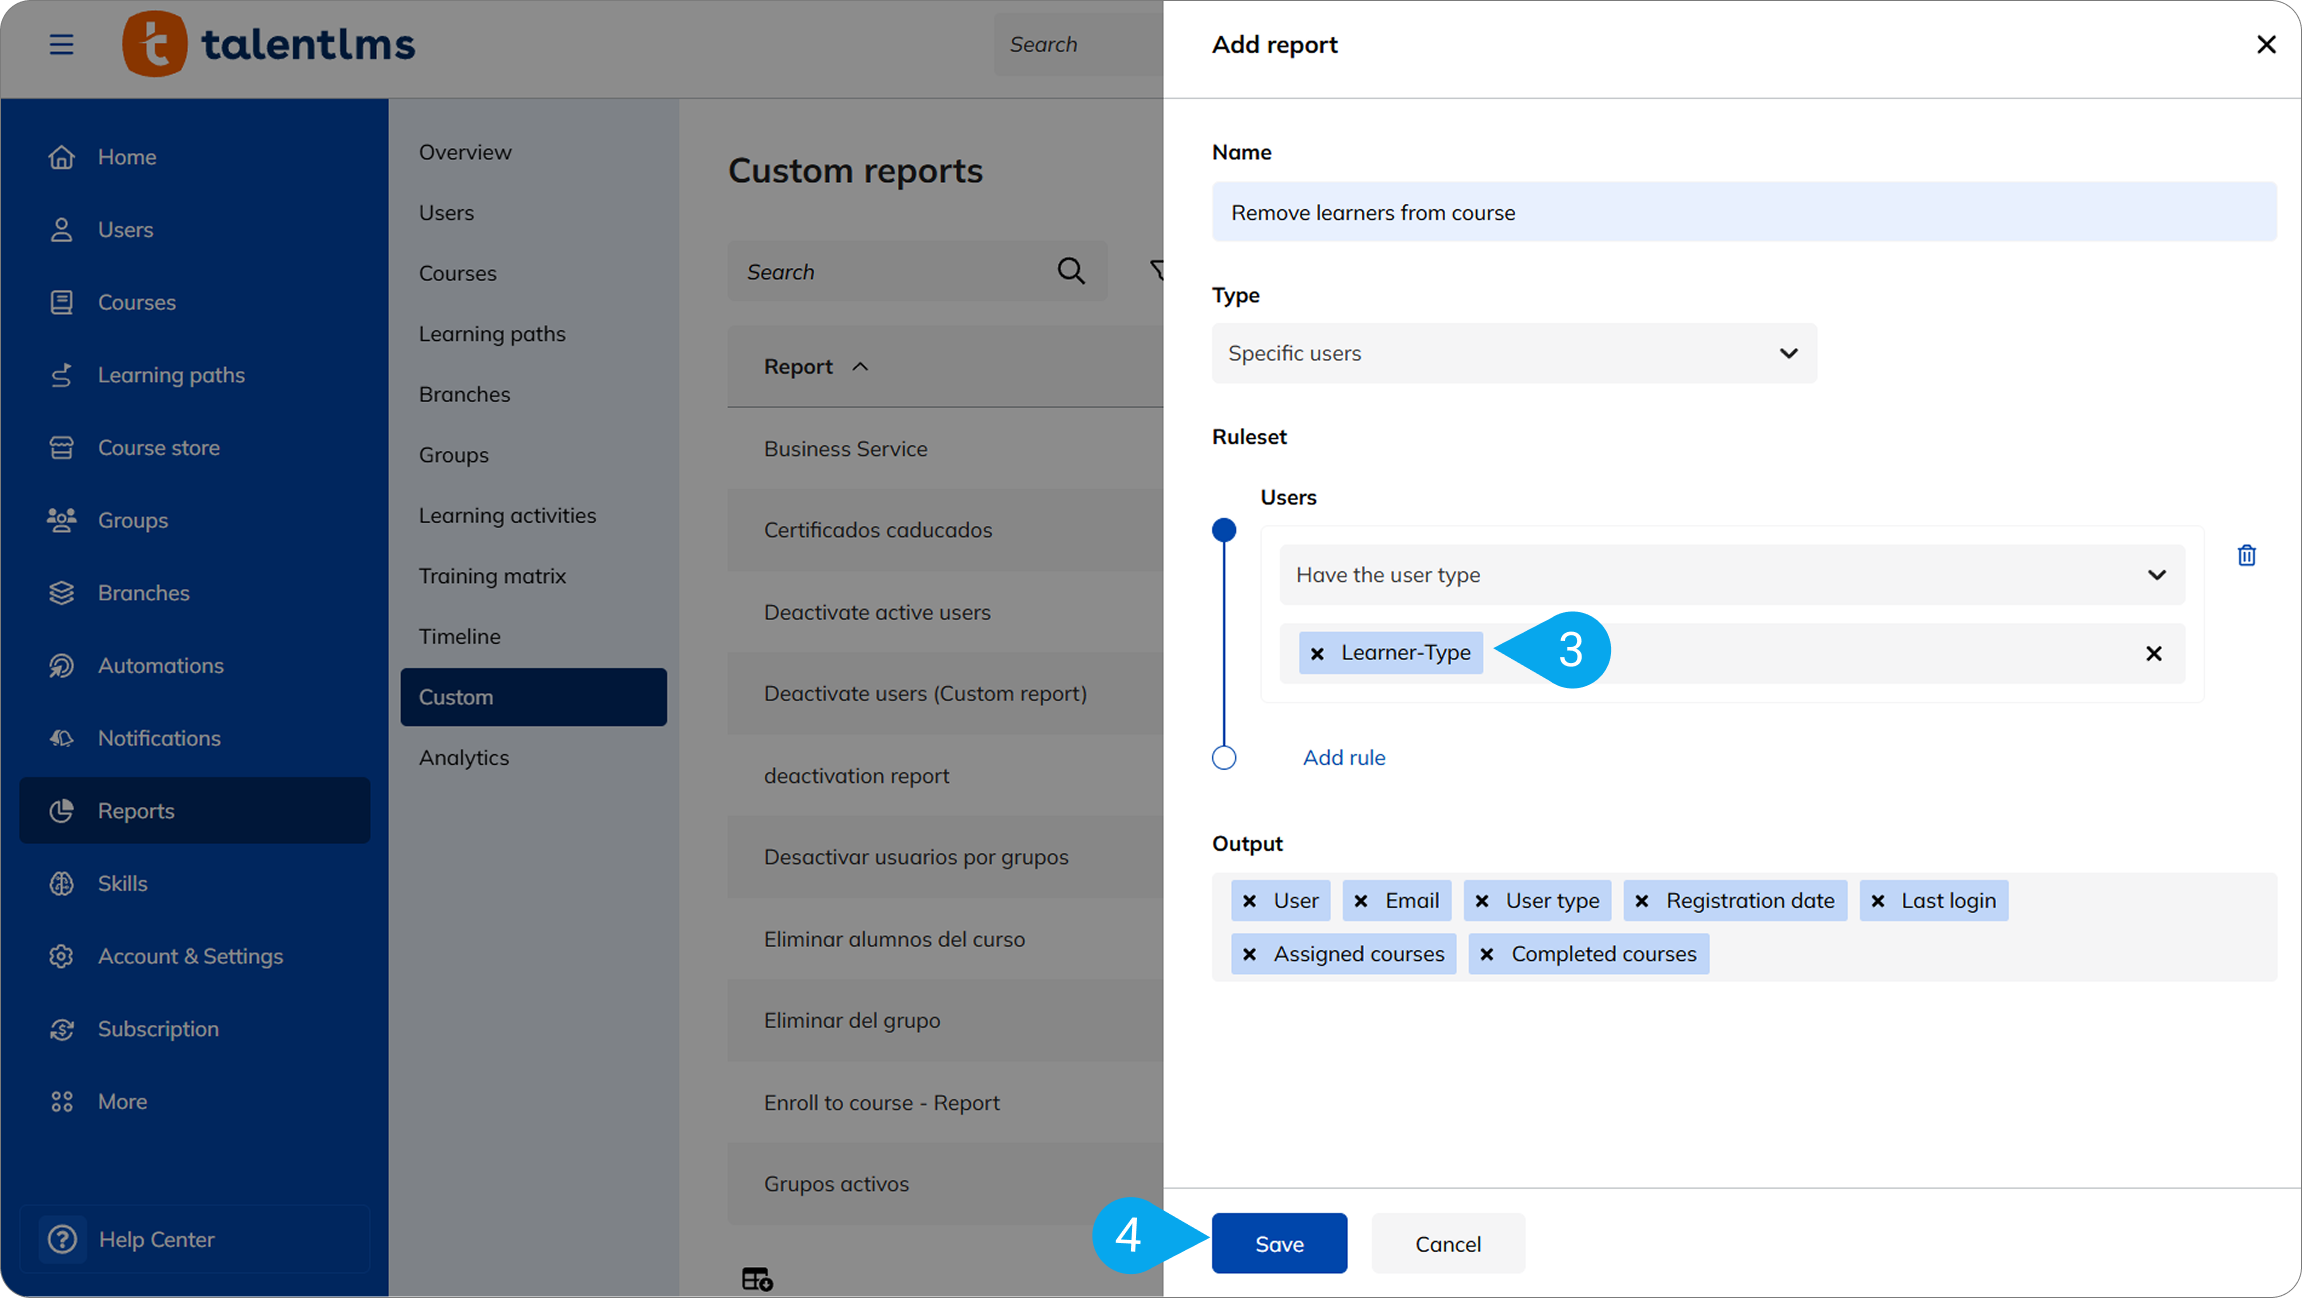Image resolution: width=2302 pixels, height=1298 pixels.
Task: Open the Help Center question icon
Action: 62,1239
